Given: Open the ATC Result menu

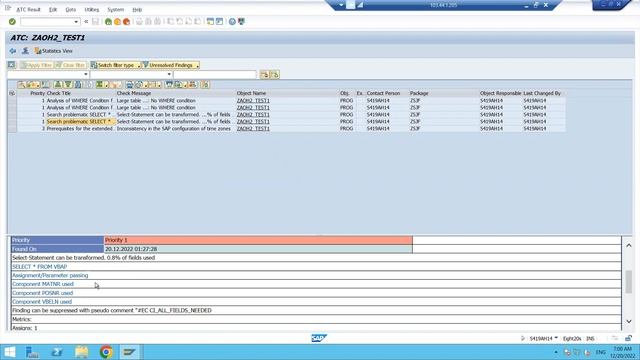Looking at the screenshot, I should [28, 9].
